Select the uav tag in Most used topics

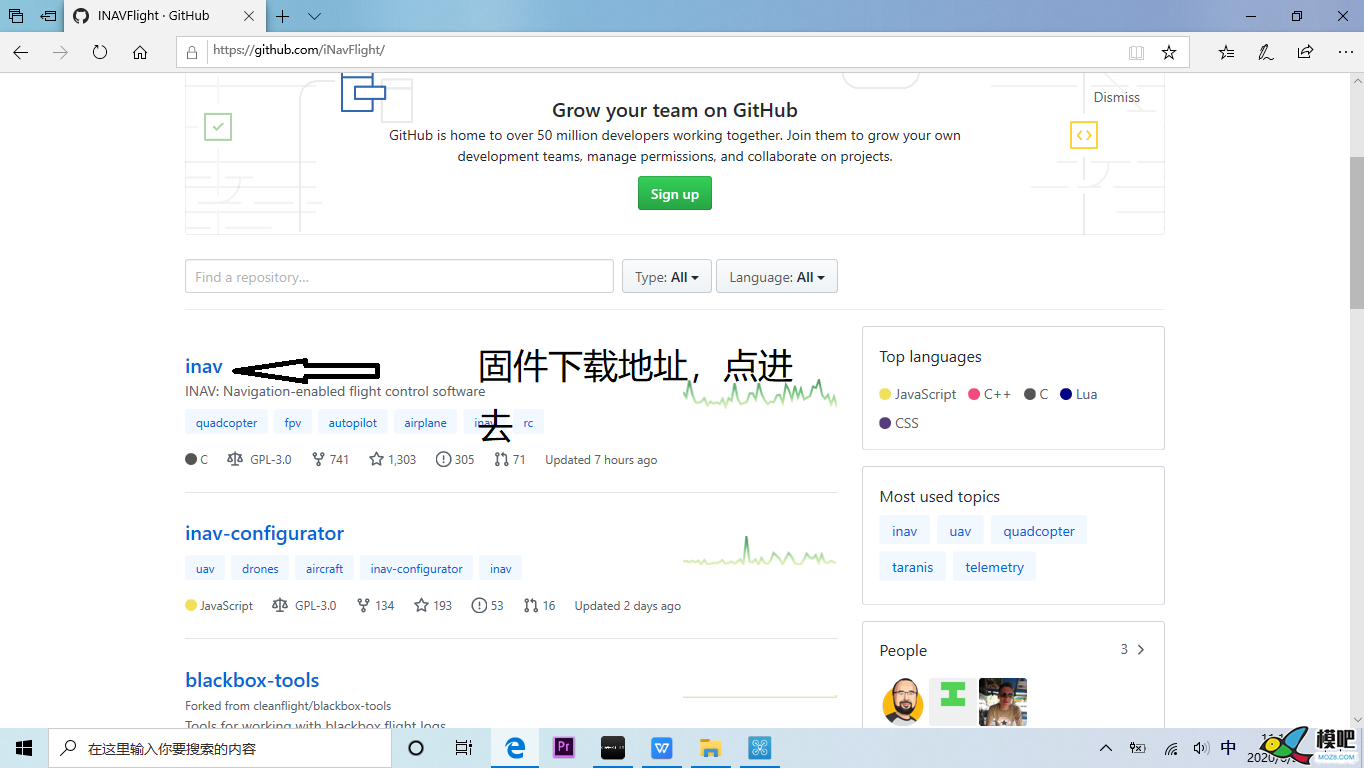click(960, 531)
